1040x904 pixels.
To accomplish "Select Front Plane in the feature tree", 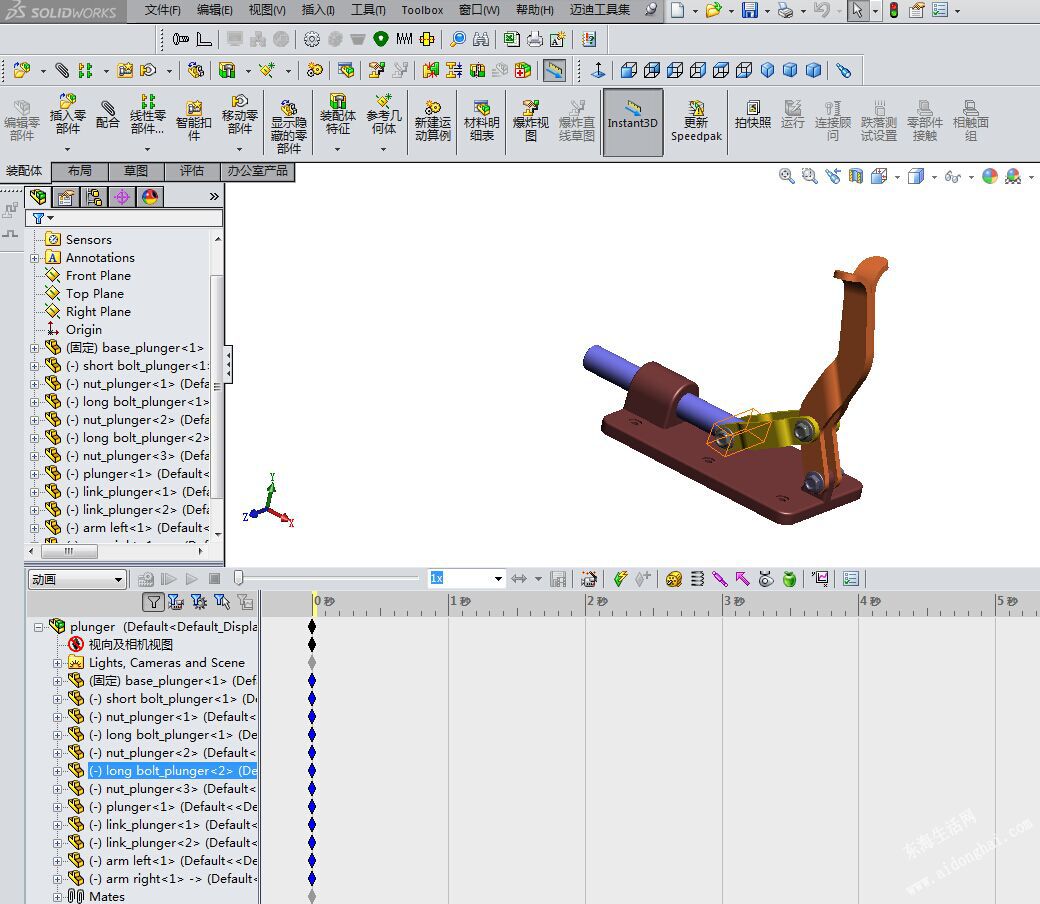I will click(98, 276).
